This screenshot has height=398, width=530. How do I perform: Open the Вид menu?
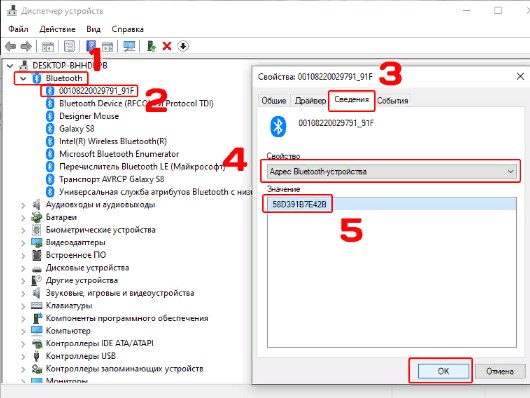(x=93, y=29)
